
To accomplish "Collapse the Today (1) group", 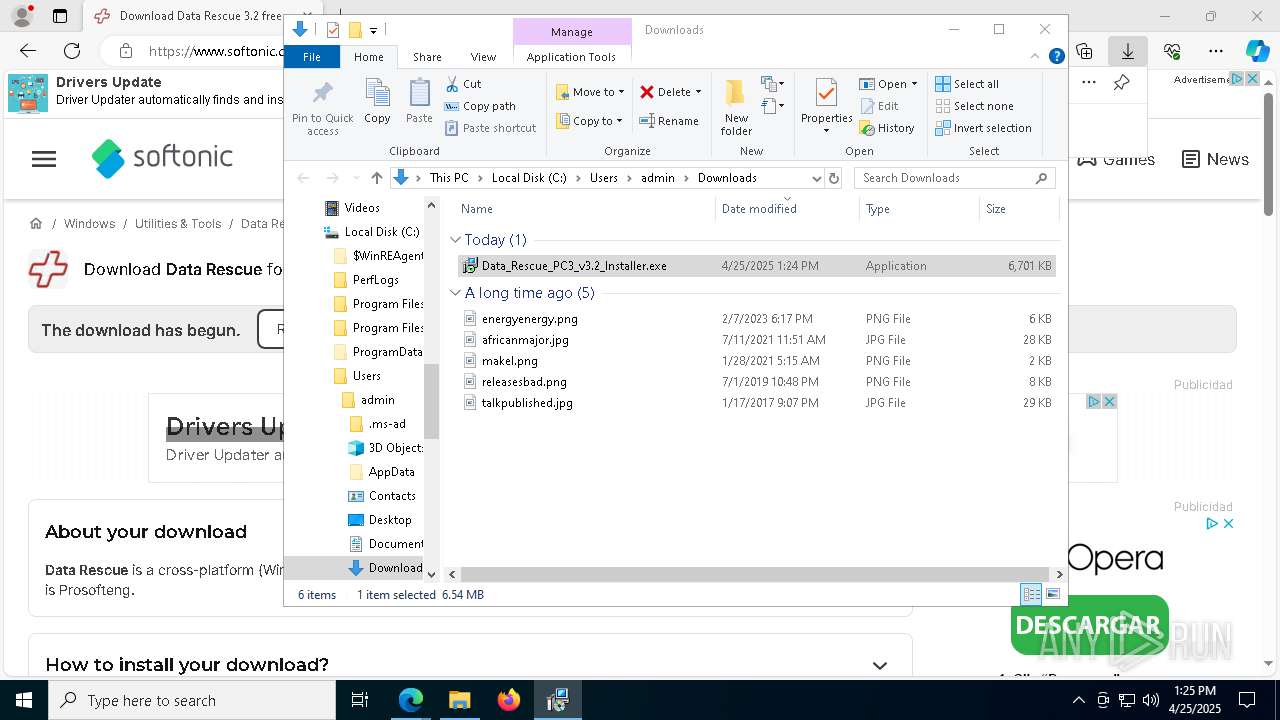I will pos(455,240).
